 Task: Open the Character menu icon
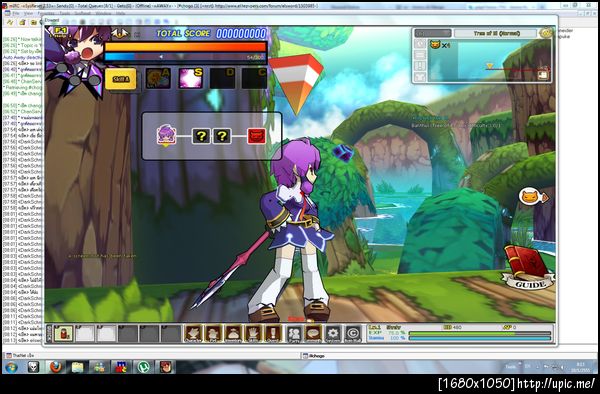pyautogui.click(x=193, y=334)
